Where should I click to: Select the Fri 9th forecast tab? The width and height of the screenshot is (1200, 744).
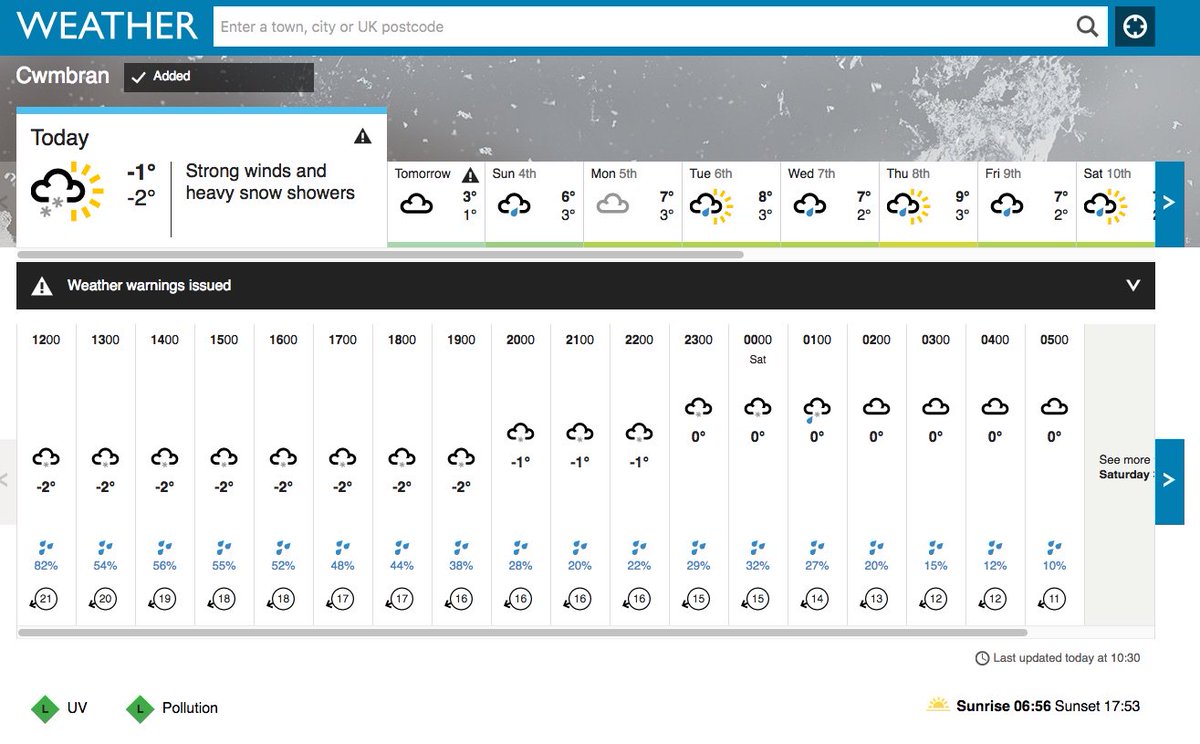coord(1025,203)
